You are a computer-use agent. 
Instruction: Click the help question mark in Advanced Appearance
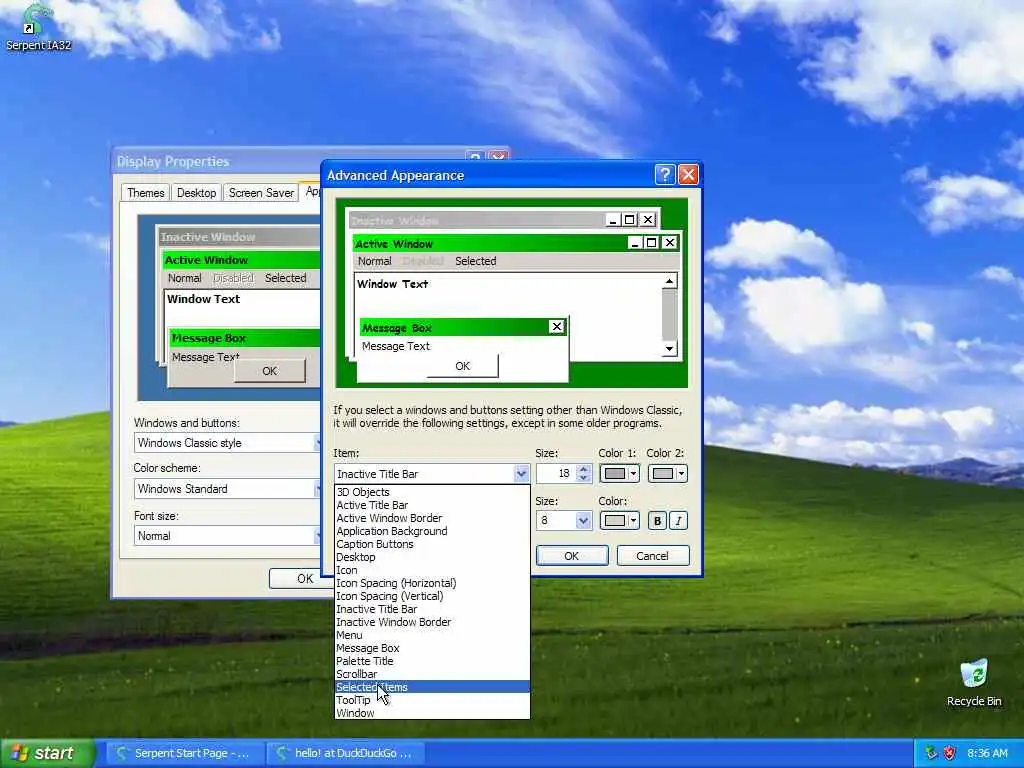(664, 174)
